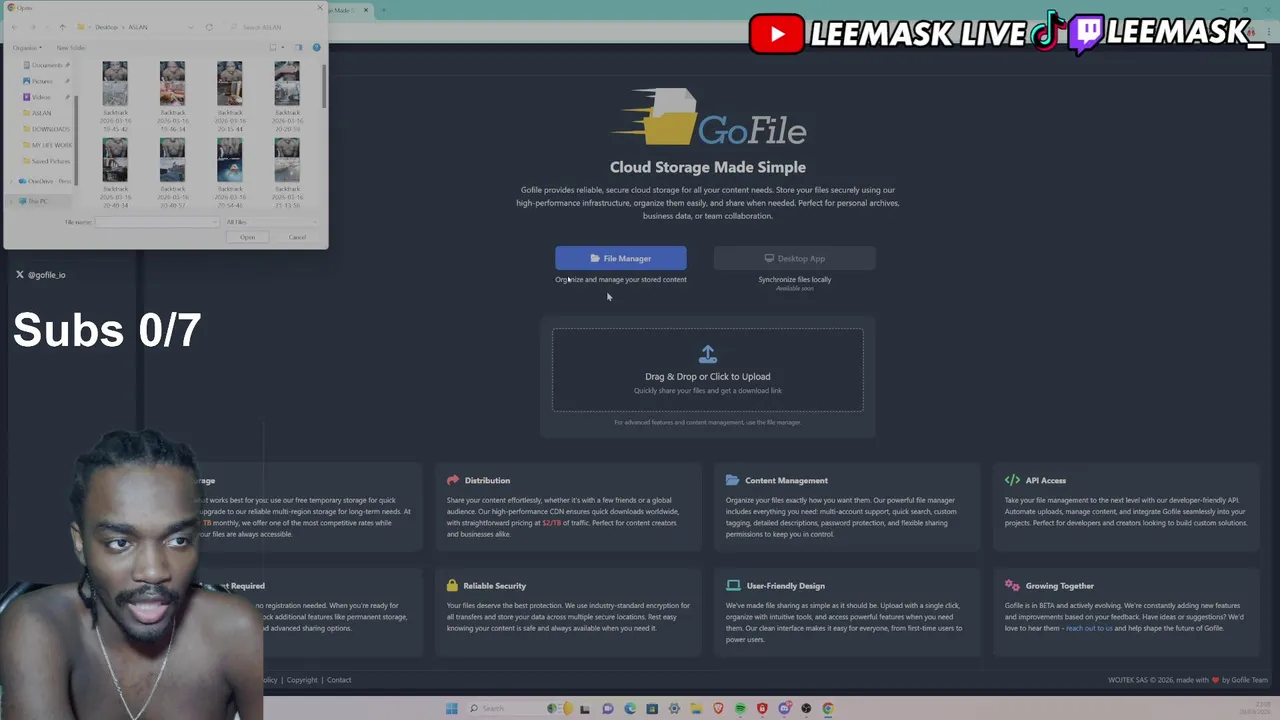Open the Windows Start menu
The image size is (1280, 720).
coord(452,709)
